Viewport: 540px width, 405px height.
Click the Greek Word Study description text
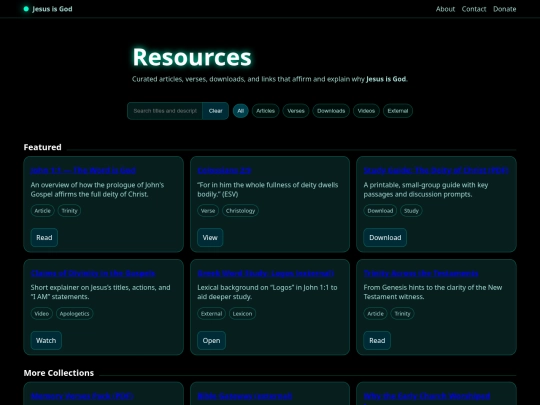[267, 292]
